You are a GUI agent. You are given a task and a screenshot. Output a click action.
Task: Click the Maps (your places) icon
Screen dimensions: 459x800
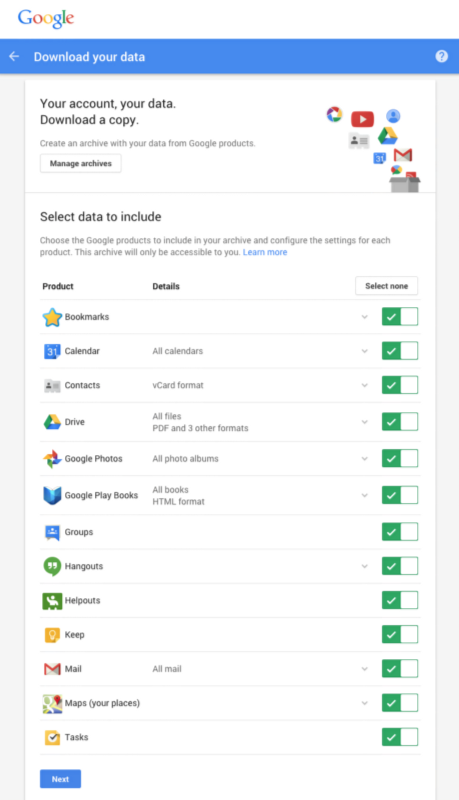[x=52, y=704]
